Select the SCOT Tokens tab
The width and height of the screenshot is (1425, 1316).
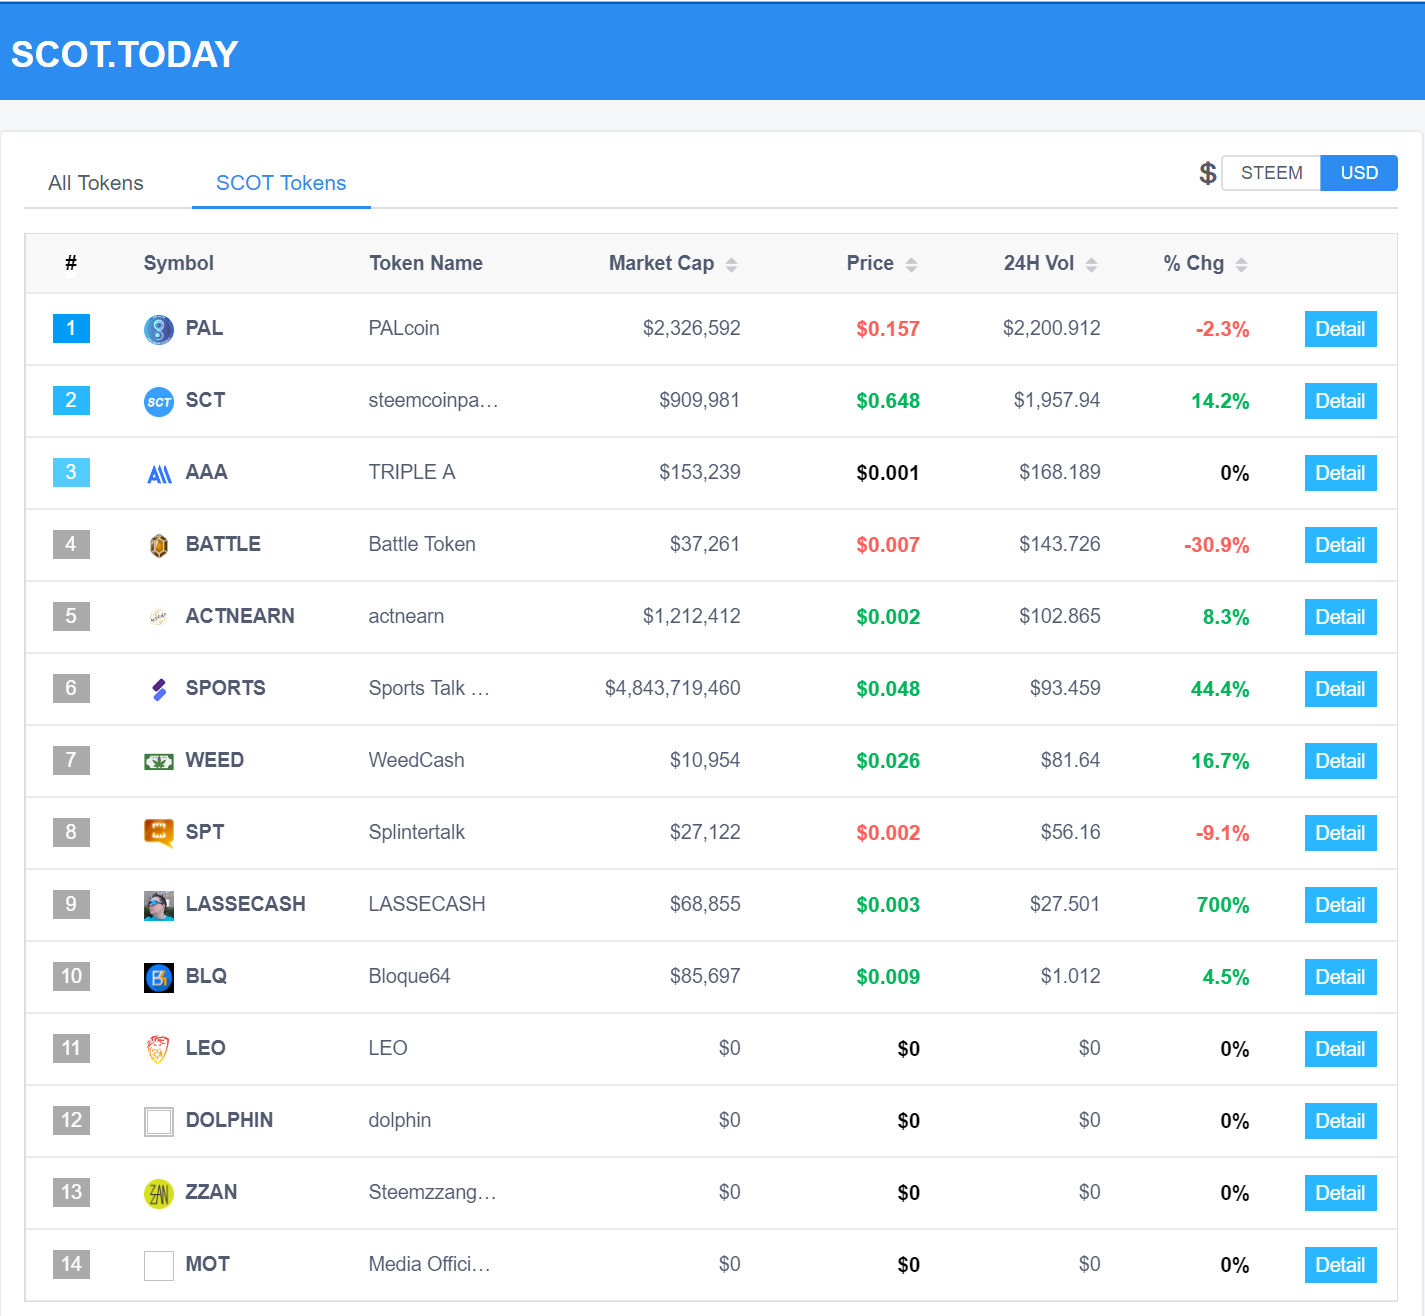[281, 183]
